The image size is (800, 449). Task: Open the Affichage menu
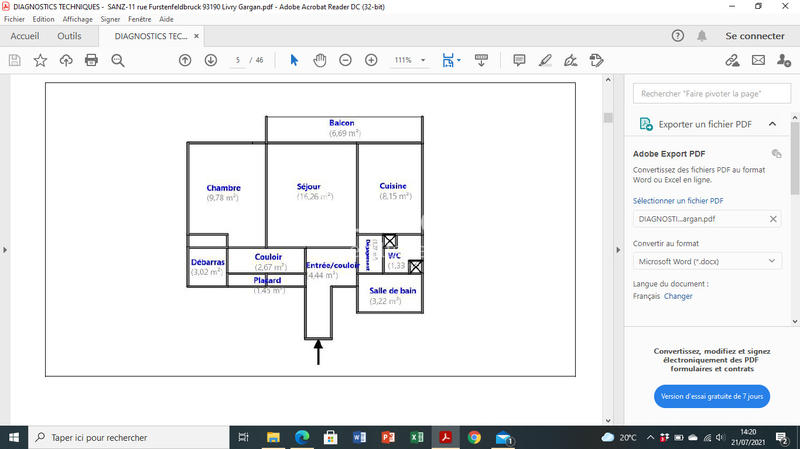click(77, 19)
